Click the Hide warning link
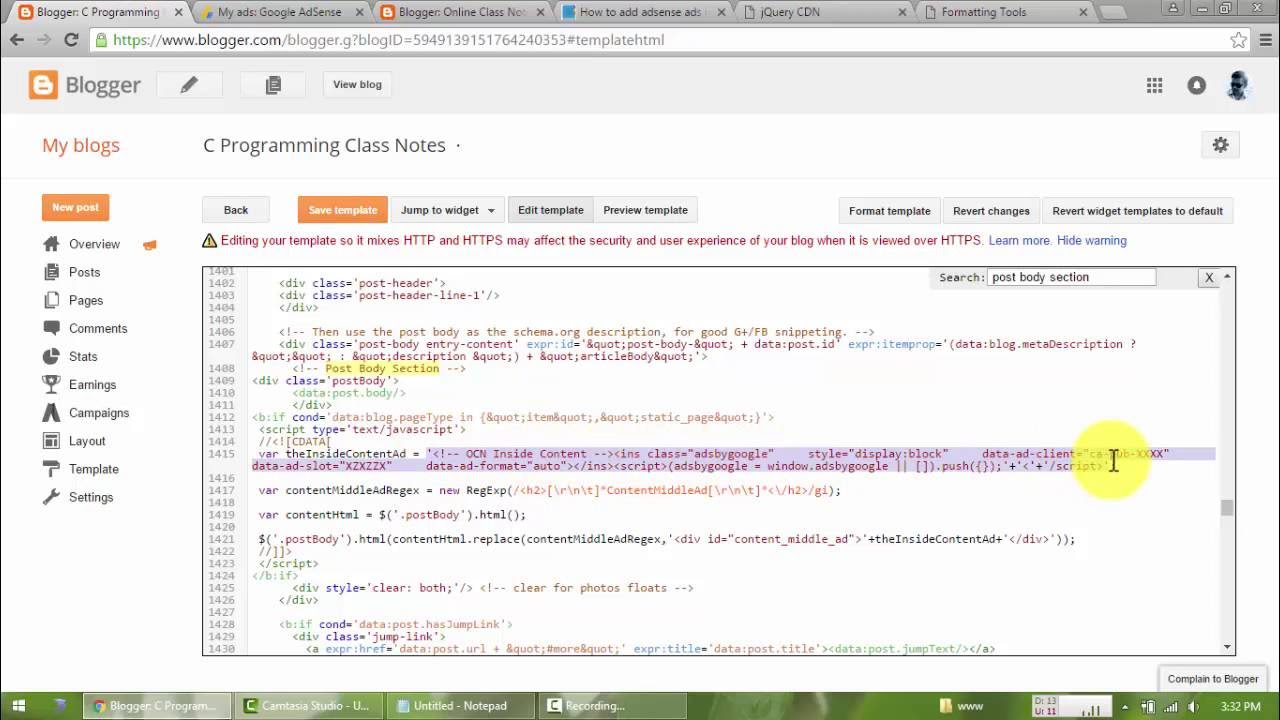 click(1092, 241)
